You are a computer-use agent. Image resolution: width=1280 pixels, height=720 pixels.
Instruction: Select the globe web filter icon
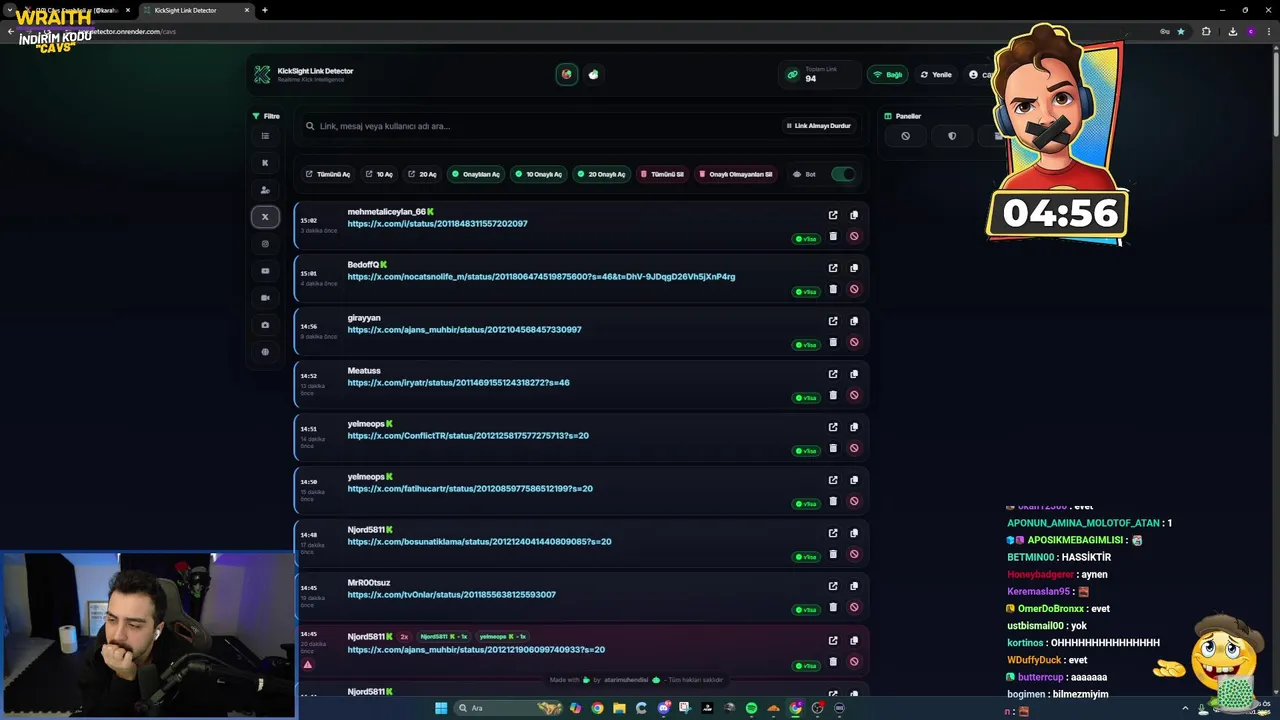pyautogui.click(x=265, y=352)
